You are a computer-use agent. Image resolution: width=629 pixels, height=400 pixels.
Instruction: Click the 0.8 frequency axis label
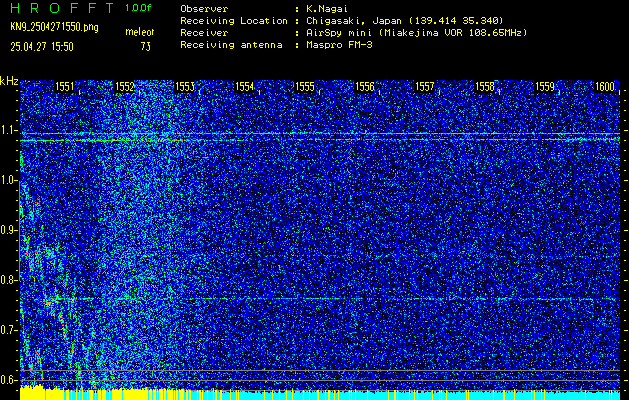click(x=8, y=280)
